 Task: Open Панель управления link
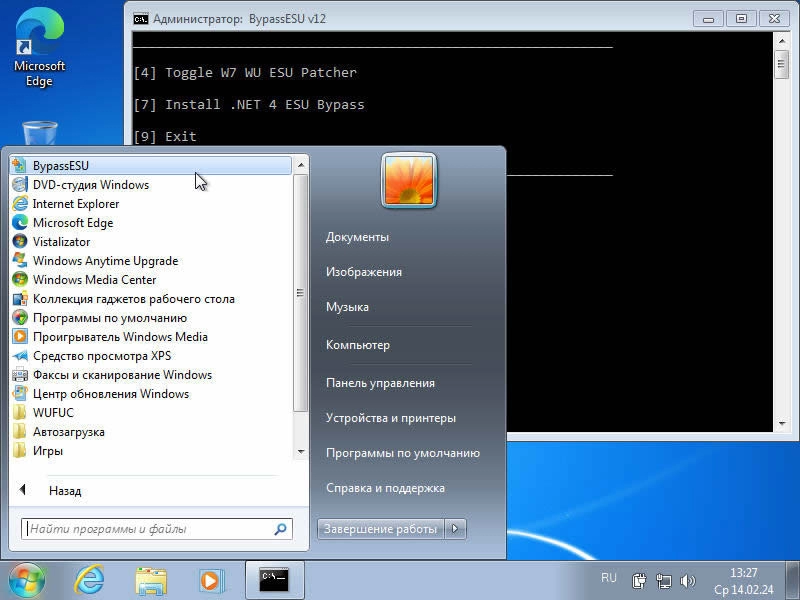click(x=380, y=383)
